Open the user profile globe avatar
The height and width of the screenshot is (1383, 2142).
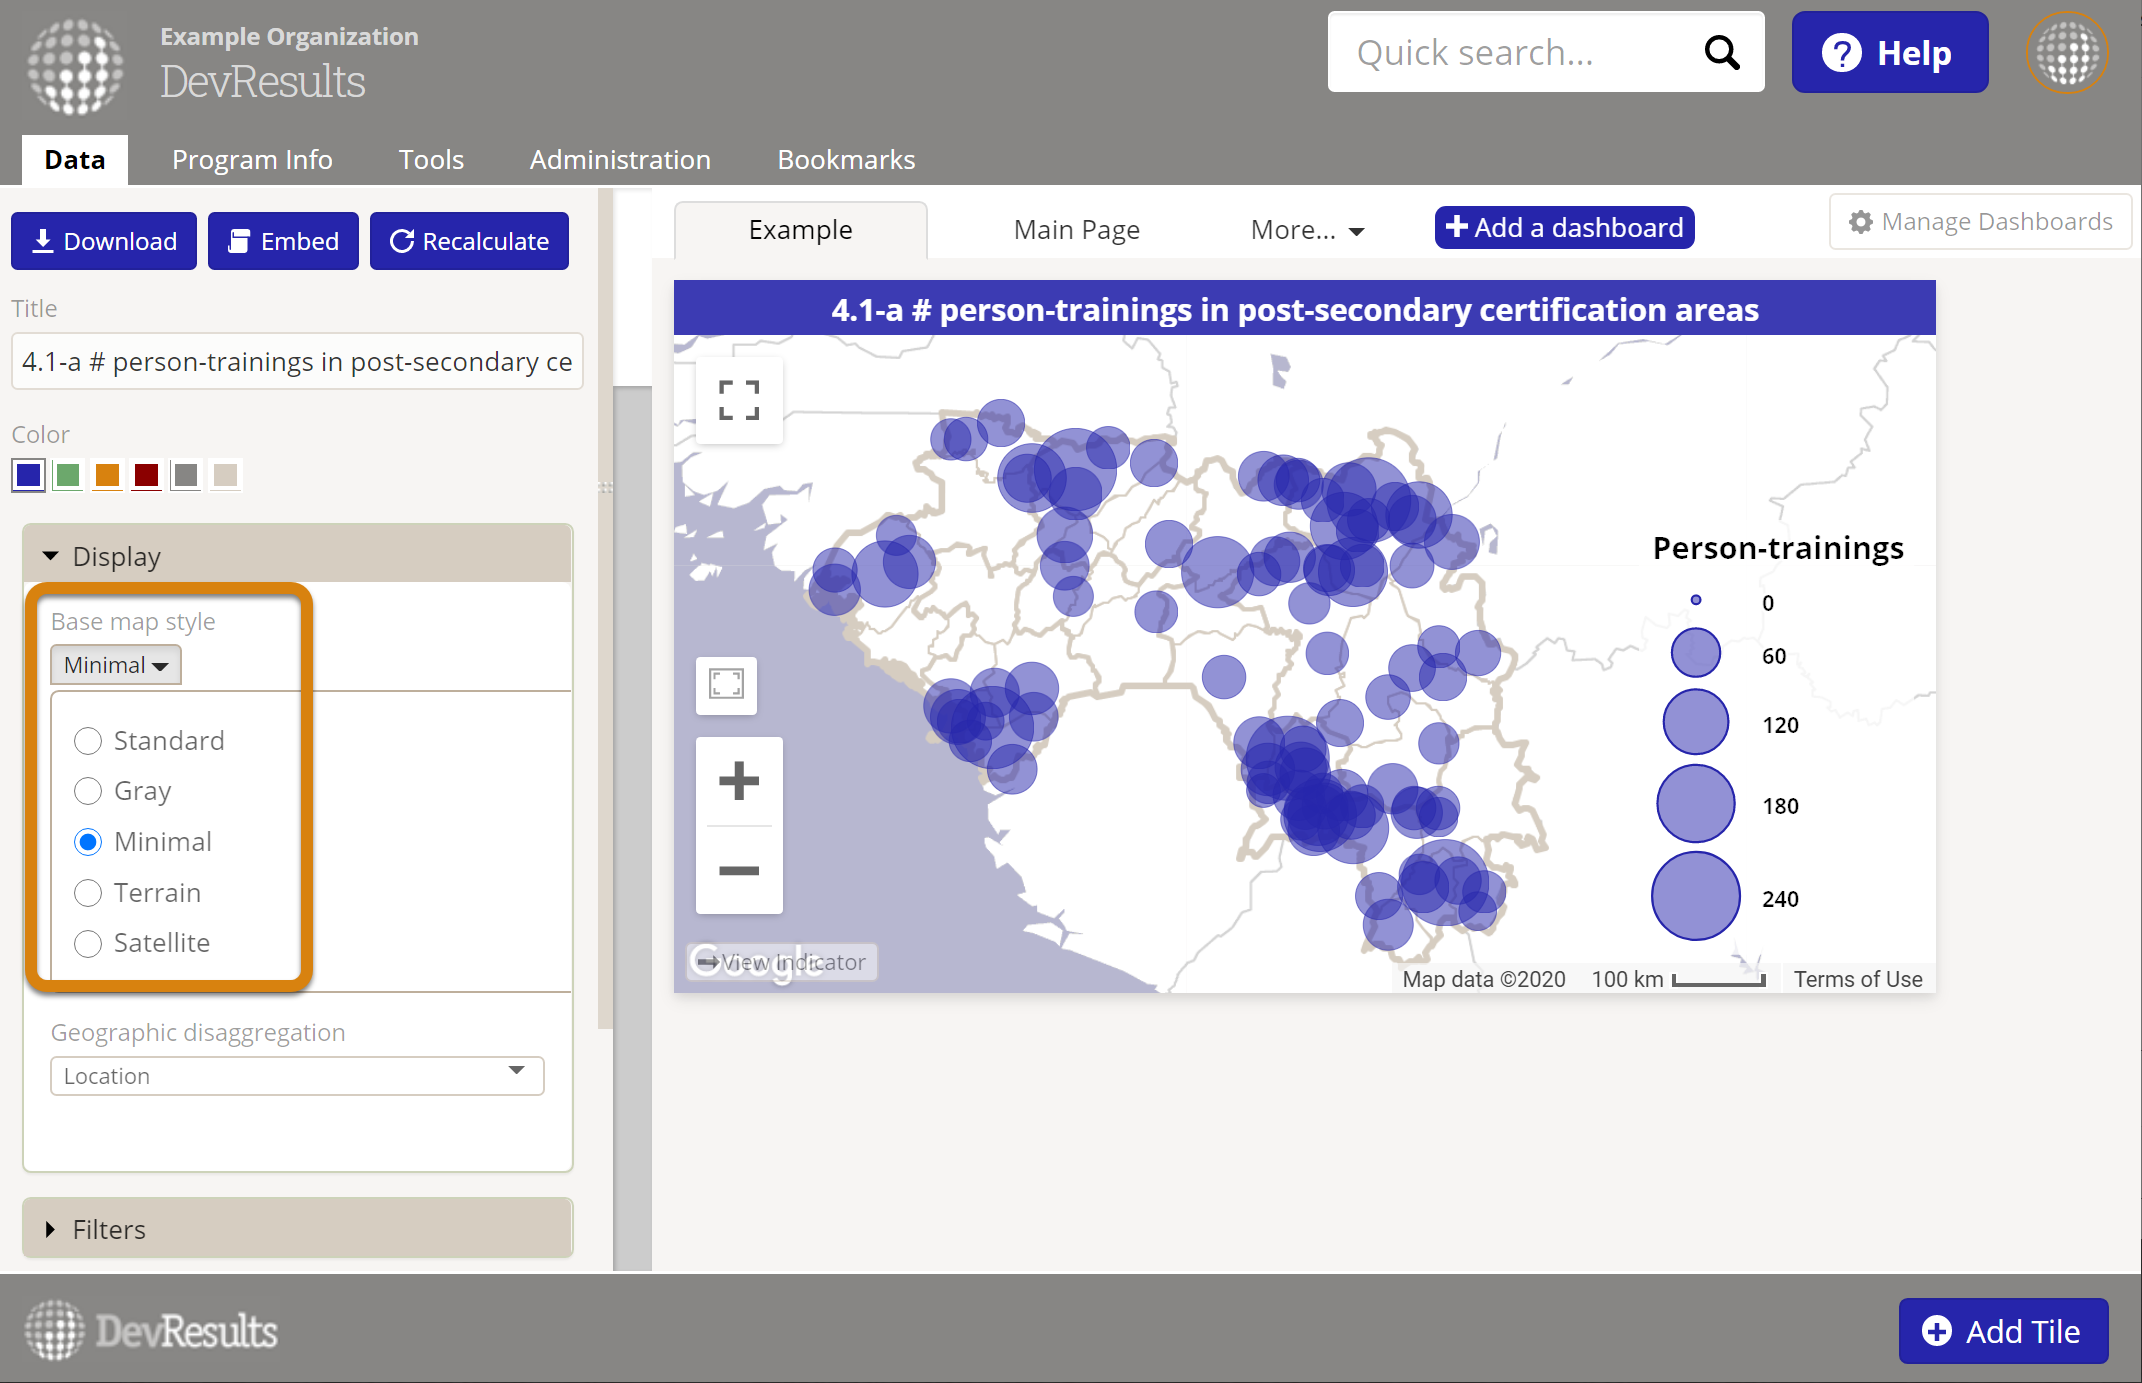pyautogui.click(x=2066, y=52)
